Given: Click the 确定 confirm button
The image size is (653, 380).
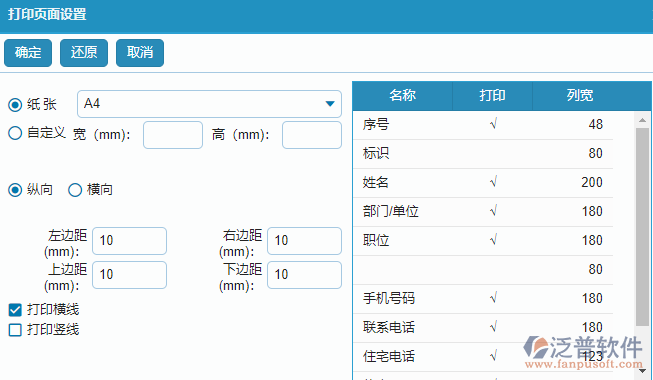Looking at the screenshot, I should tap(28, 53).
